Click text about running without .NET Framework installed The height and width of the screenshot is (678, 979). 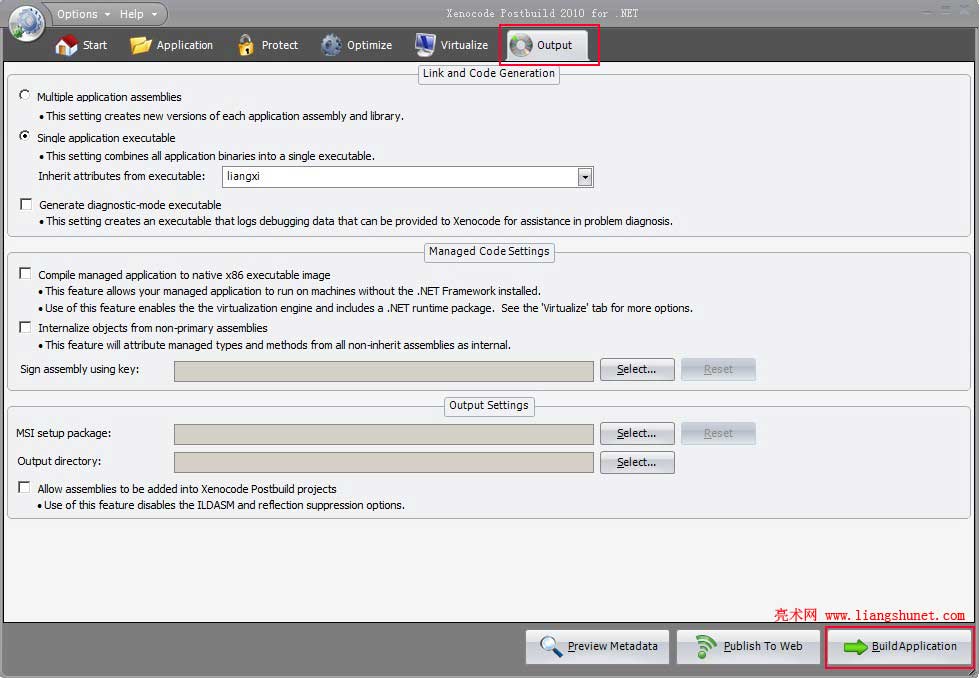[x=293, y=291]
